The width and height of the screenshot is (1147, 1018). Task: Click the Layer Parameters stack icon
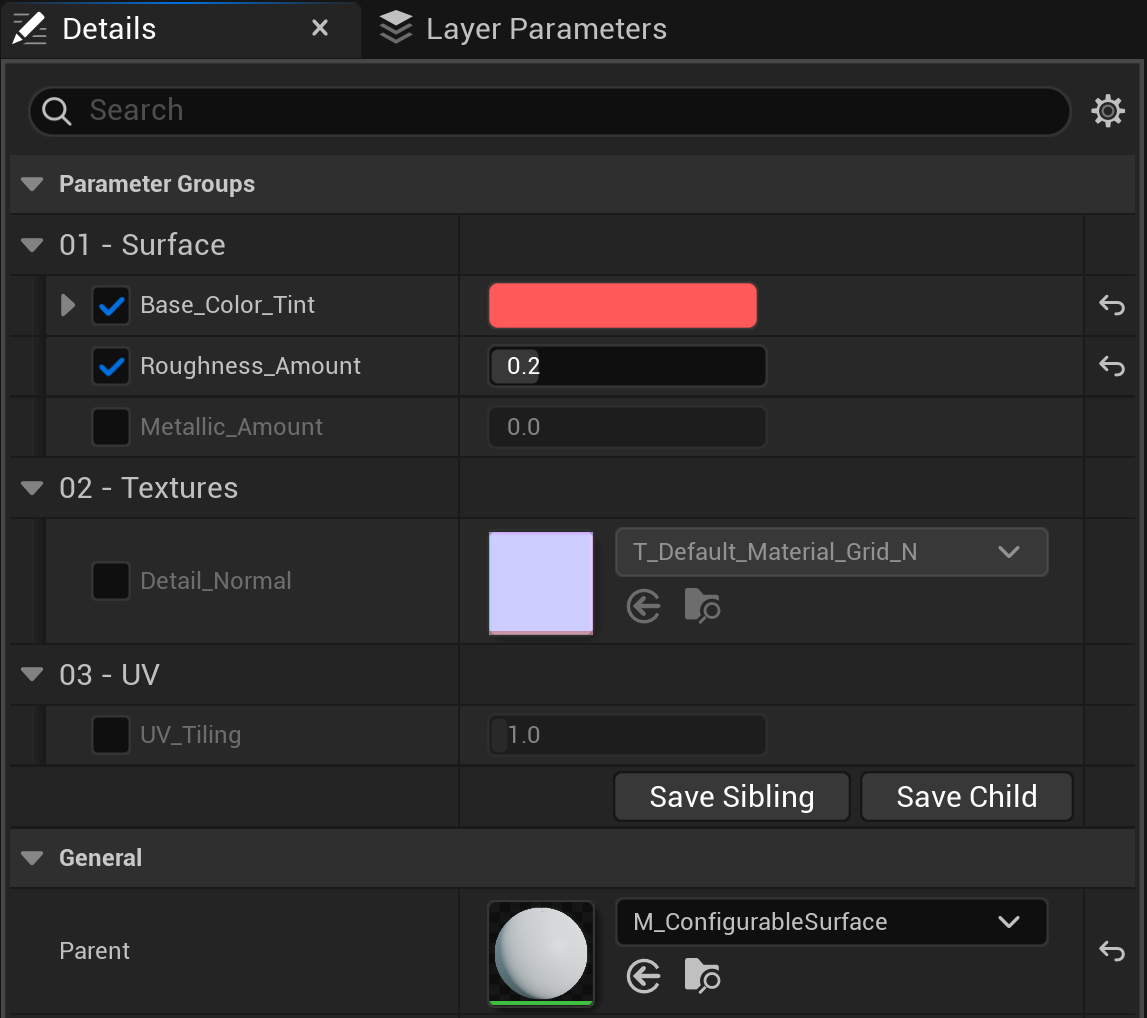click(x=396, y=28)
